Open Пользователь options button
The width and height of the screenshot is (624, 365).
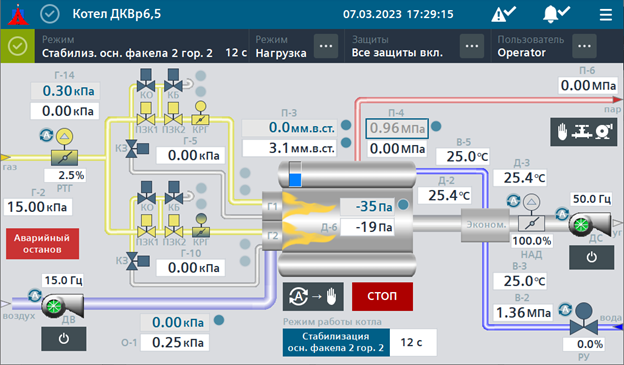[x=584, y=46]
